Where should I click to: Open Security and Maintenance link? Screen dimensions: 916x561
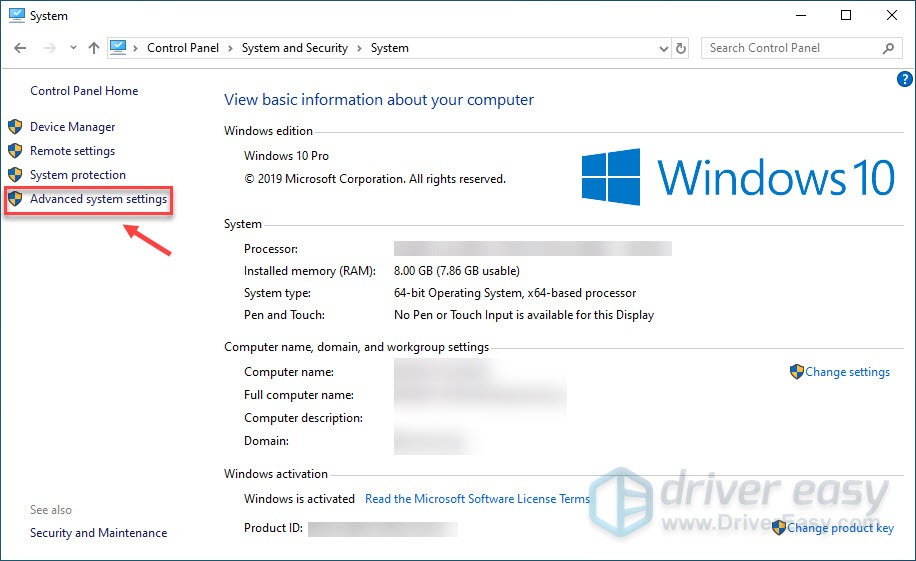(98, 533)
